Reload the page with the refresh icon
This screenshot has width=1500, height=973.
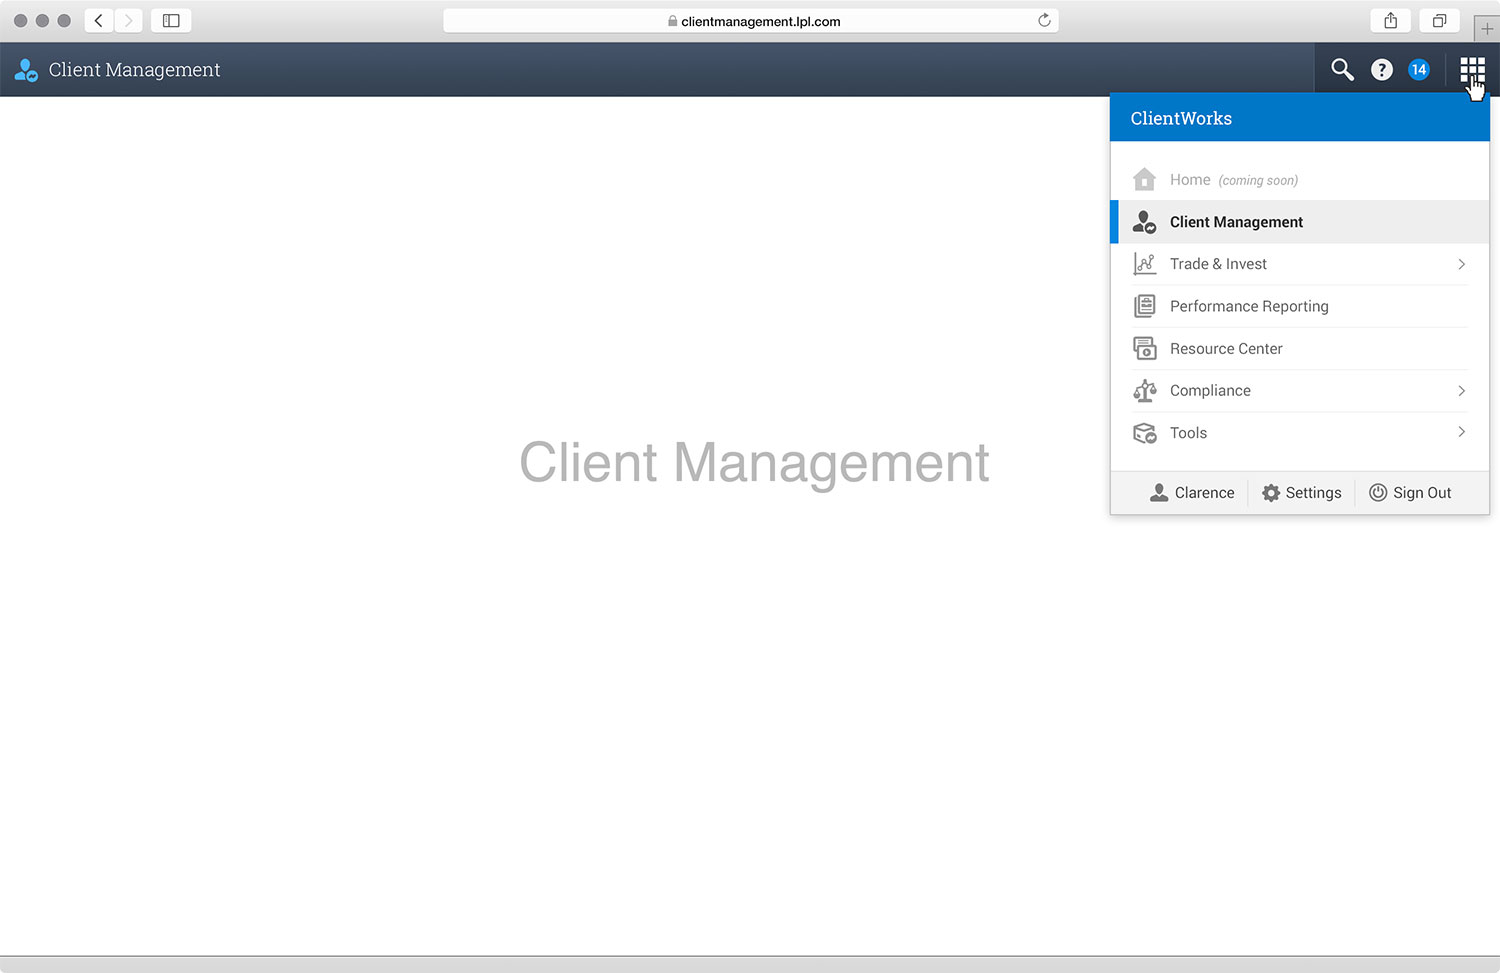coord(1044,21)
